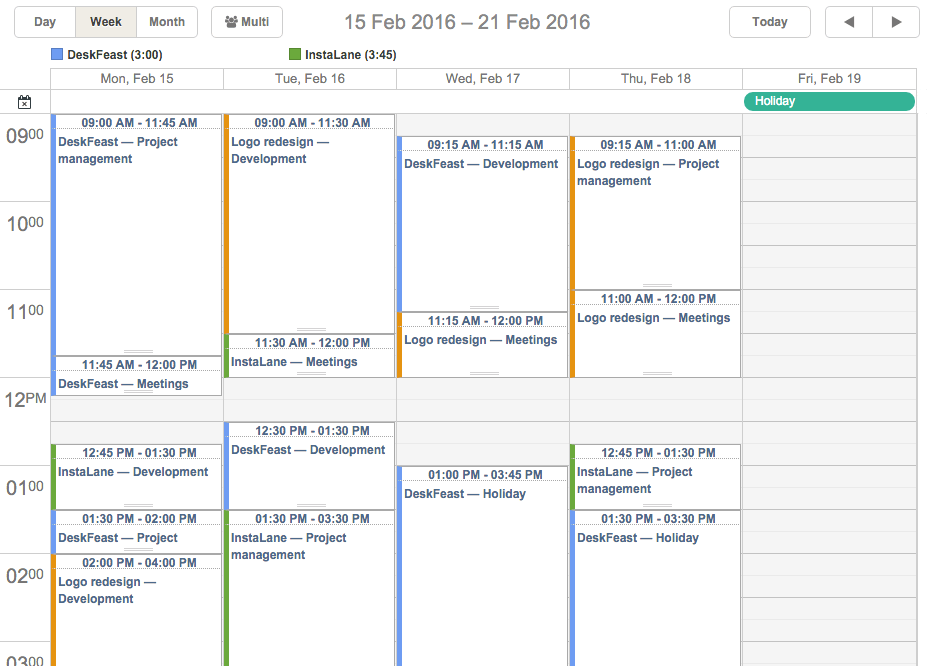
Task: Click the DeskFeast blue legend swatch
Action: pos(57,54)
